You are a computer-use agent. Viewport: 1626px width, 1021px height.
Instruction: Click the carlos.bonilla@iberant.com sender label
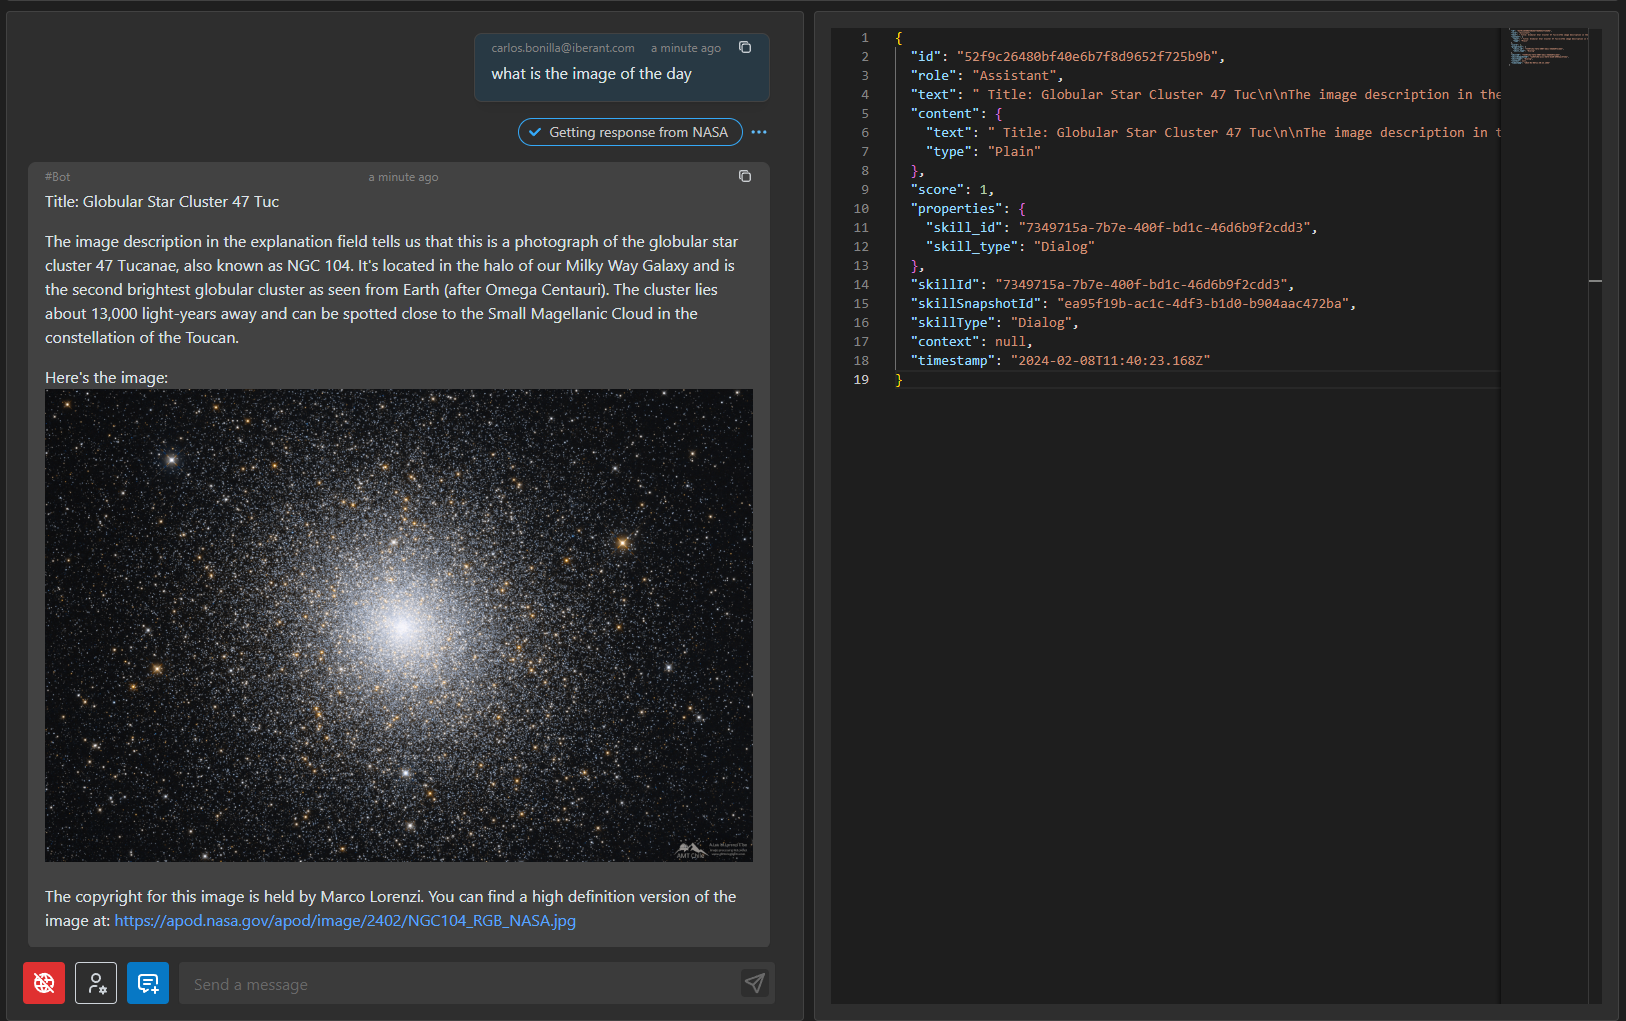563,48
